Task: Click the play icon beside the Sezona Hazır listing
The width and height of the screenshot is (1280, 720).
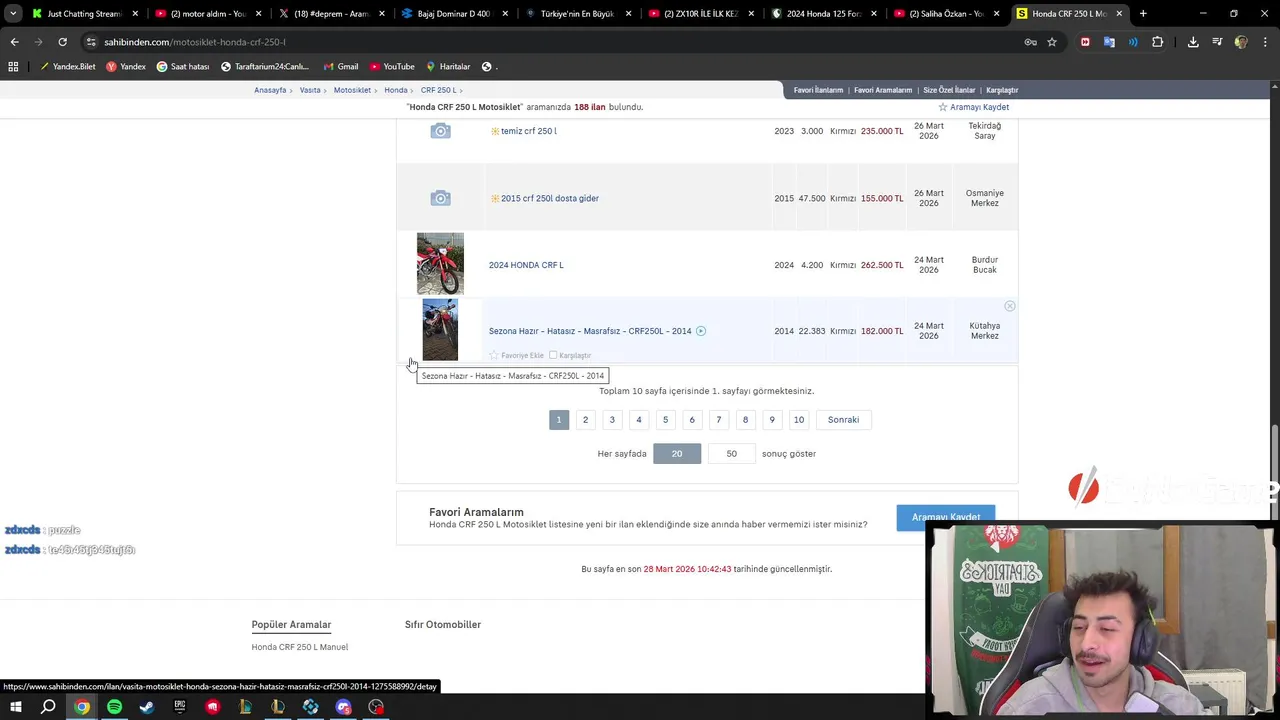Action: pyautogui.click(x=701, y=331)
